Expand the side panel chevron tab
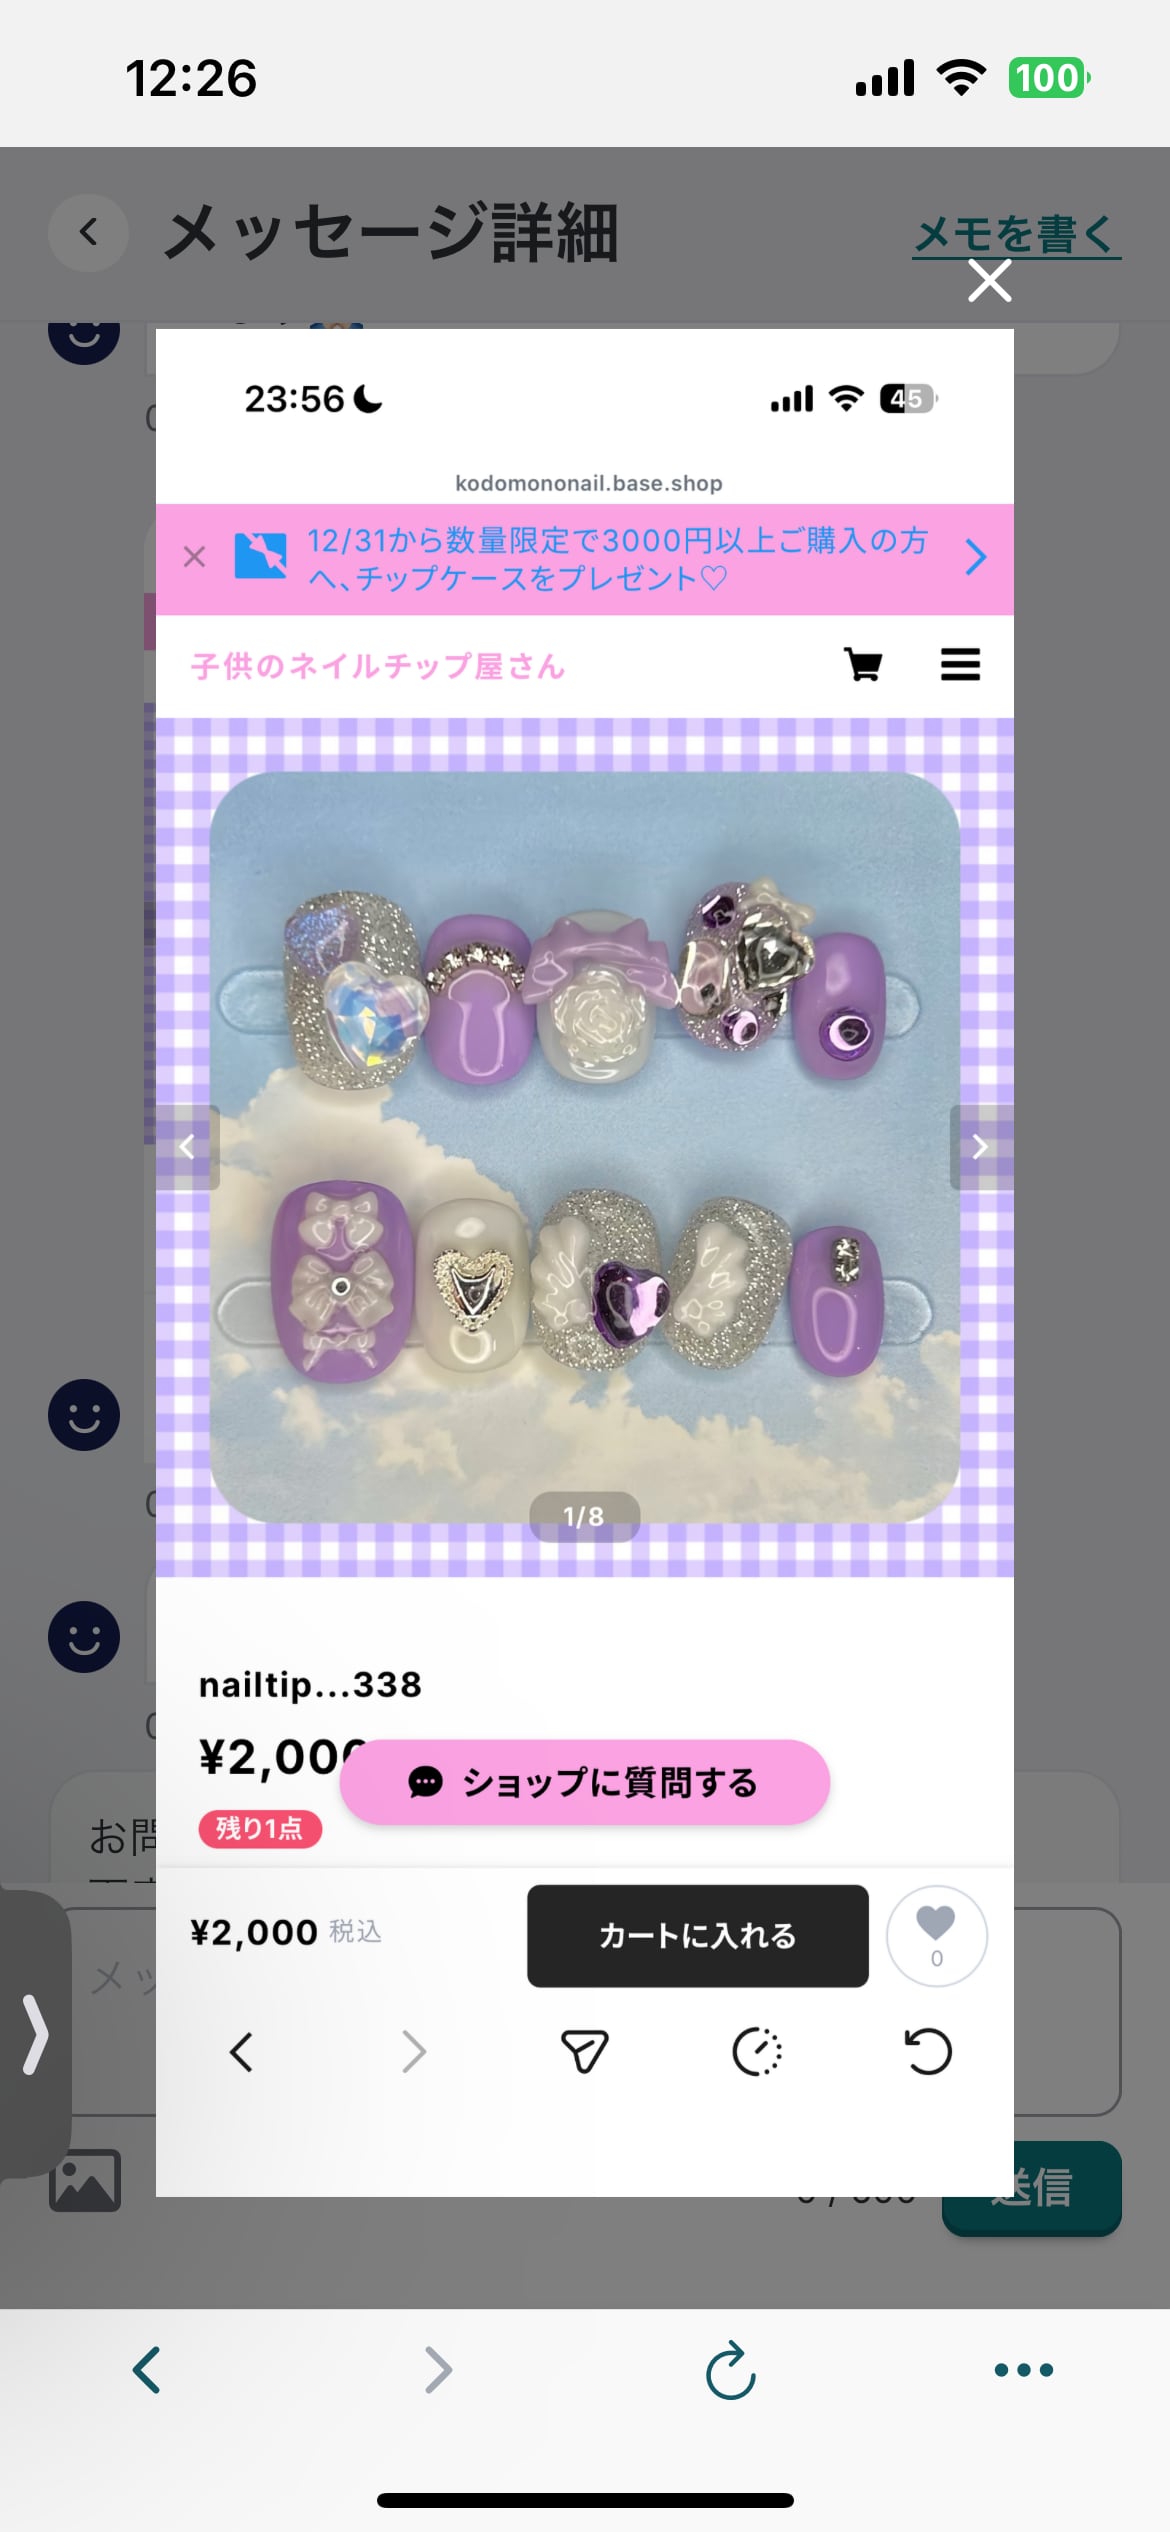Image resolution: width=1170 pixels, height=2532 pixels. (x=35, y=2034)
